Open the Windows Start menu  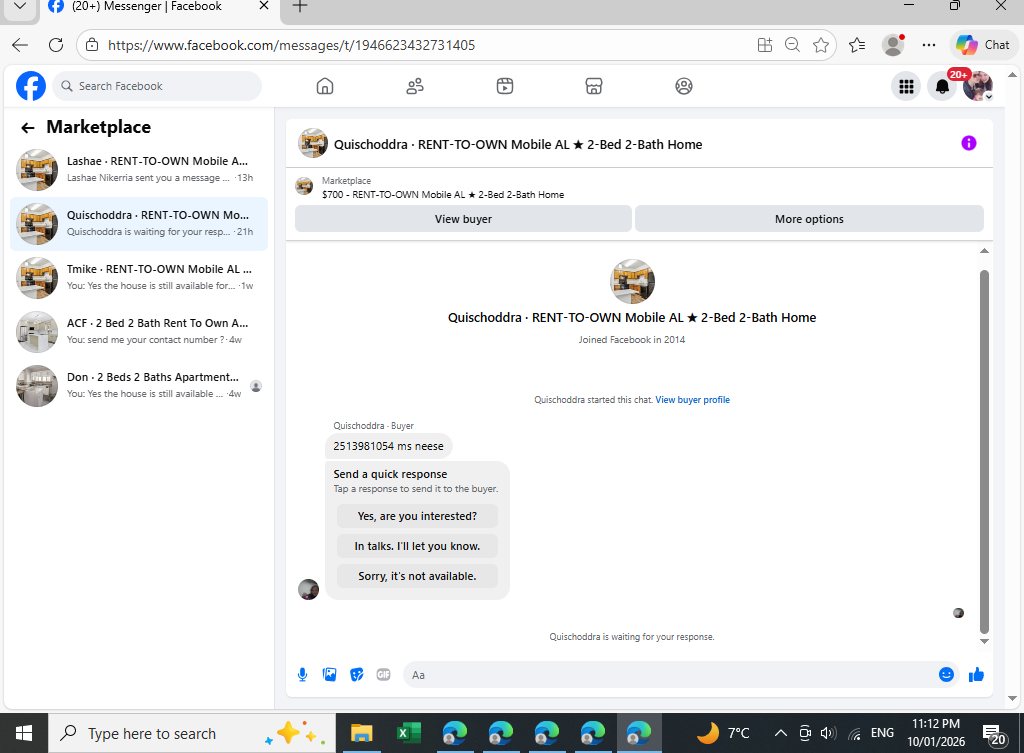coord(24,733)
